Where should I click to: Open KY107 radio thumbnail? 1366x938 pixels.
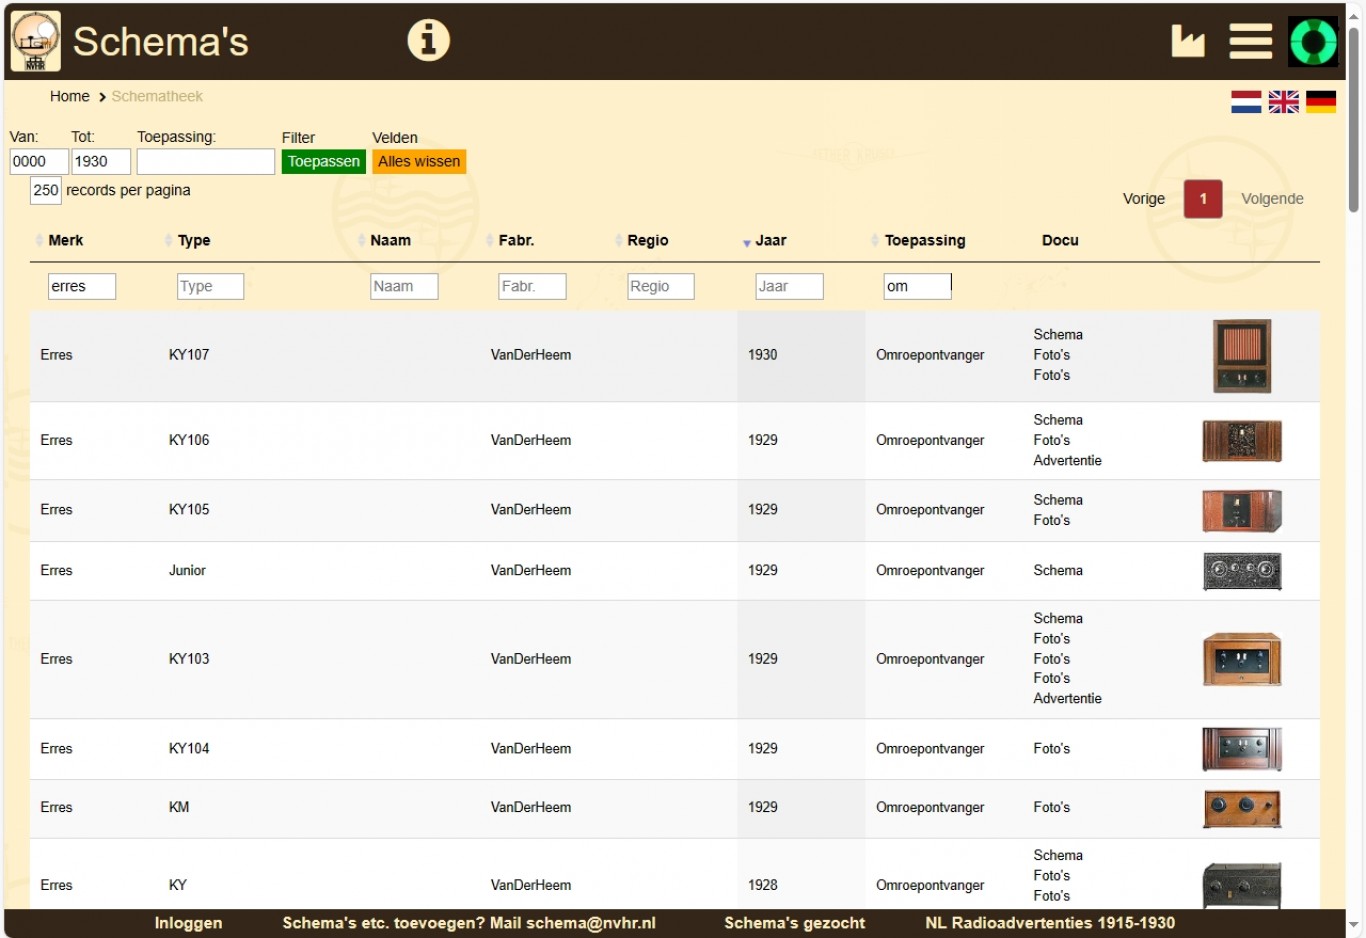click(x=1242, y=355)
